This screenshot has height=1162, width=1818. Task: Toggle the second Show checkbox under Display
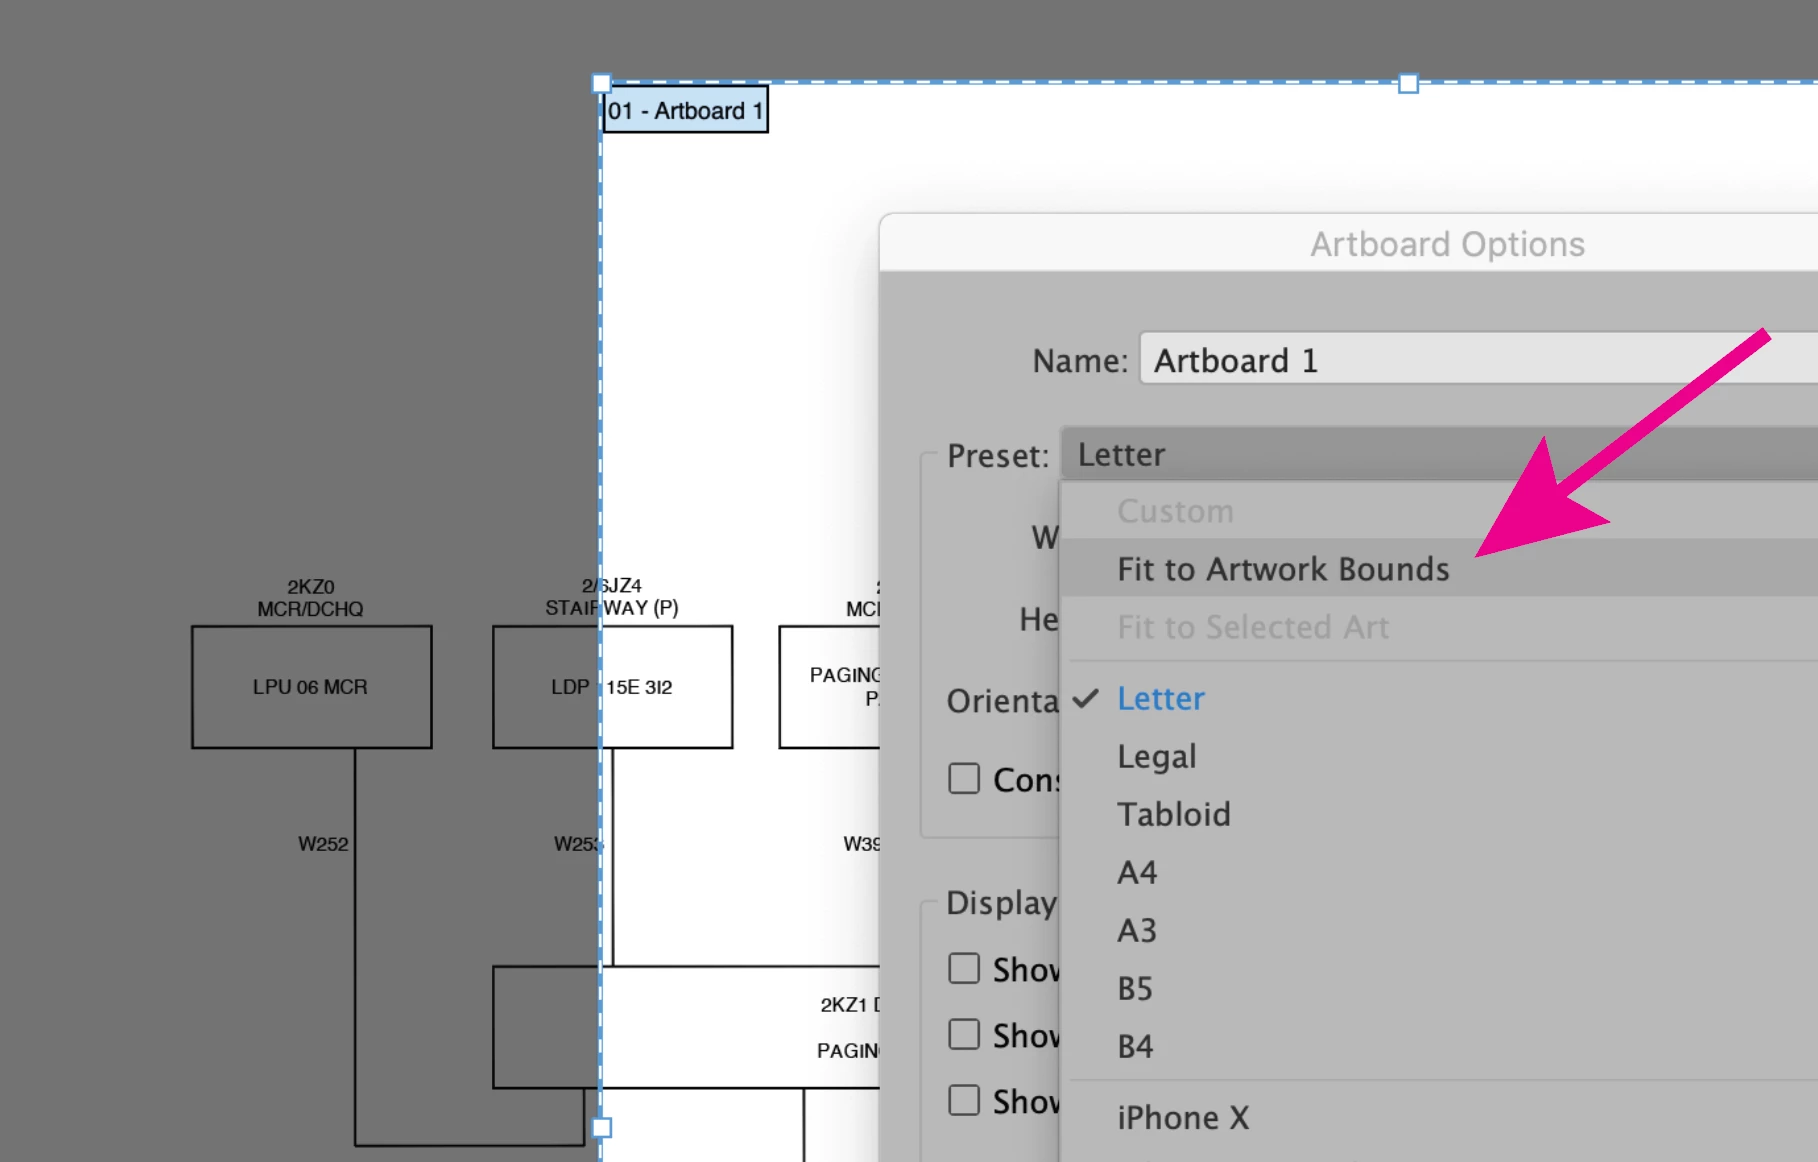[x=964, y=1034]
